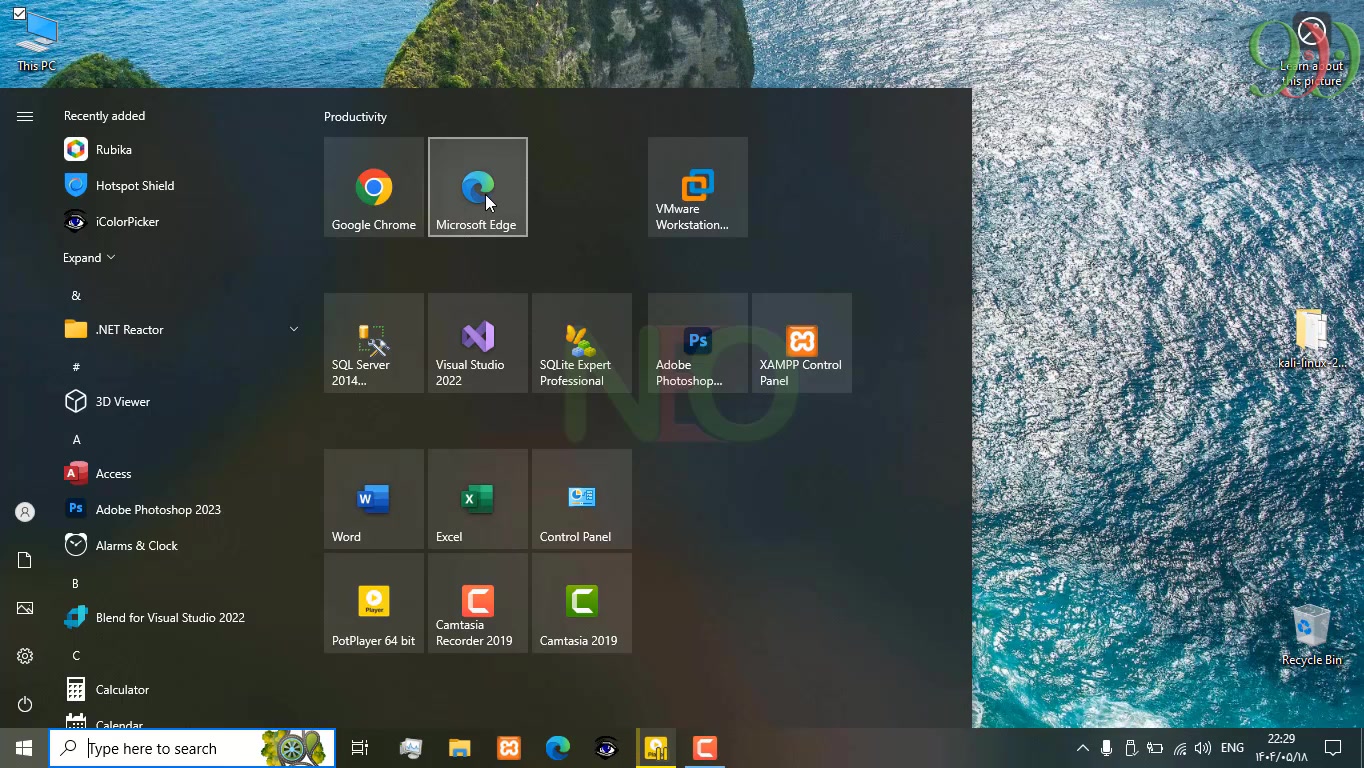The width and height of the screenshot is (1364, 768).
Task: Launch Hotspot Shield from the app list
Action: (x=180, y=186)
